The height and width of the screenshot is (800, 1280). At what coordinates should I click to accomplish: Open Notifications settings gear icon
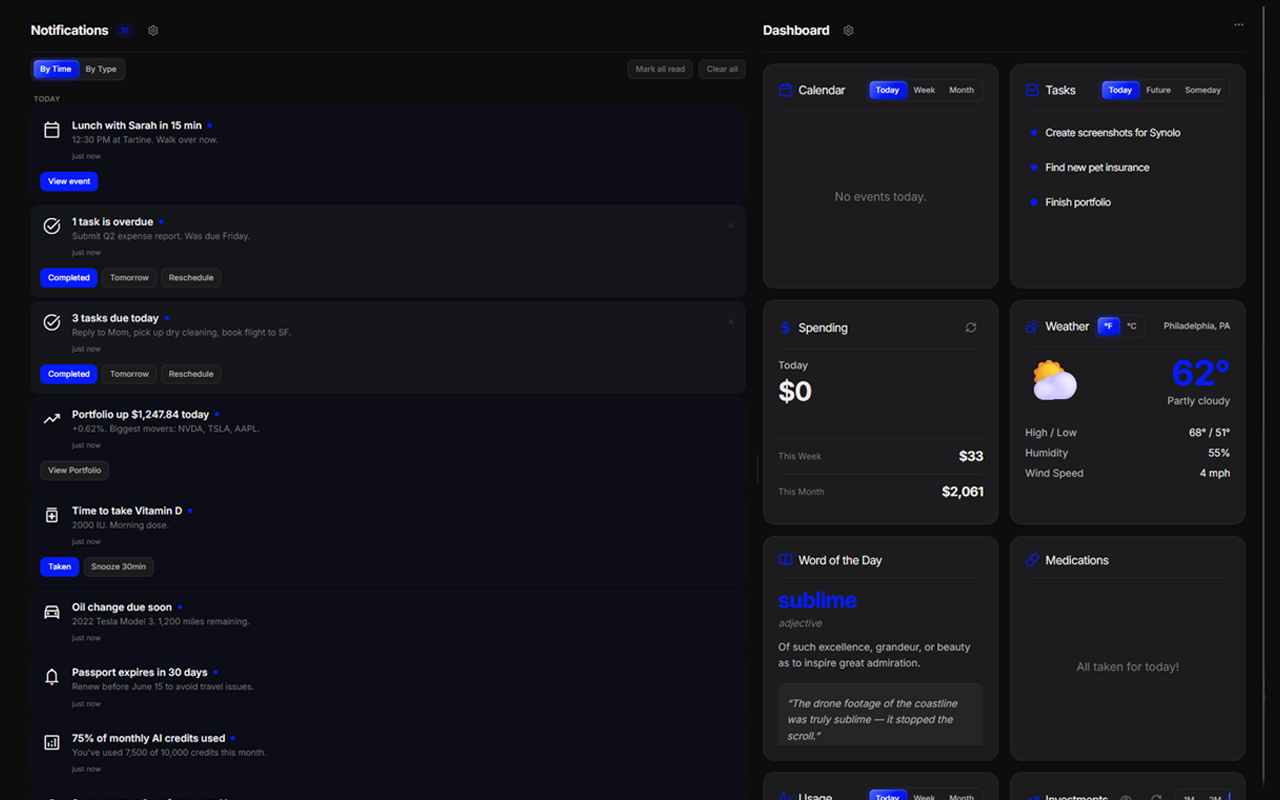tap(153, 31)
